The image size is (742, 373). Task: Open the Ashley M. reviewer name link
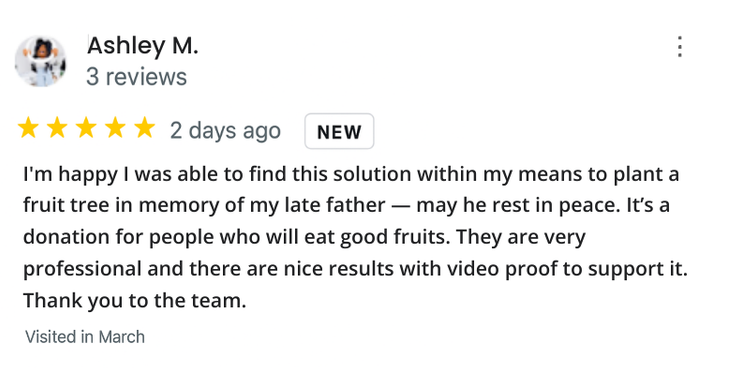(x=142, y=46)
